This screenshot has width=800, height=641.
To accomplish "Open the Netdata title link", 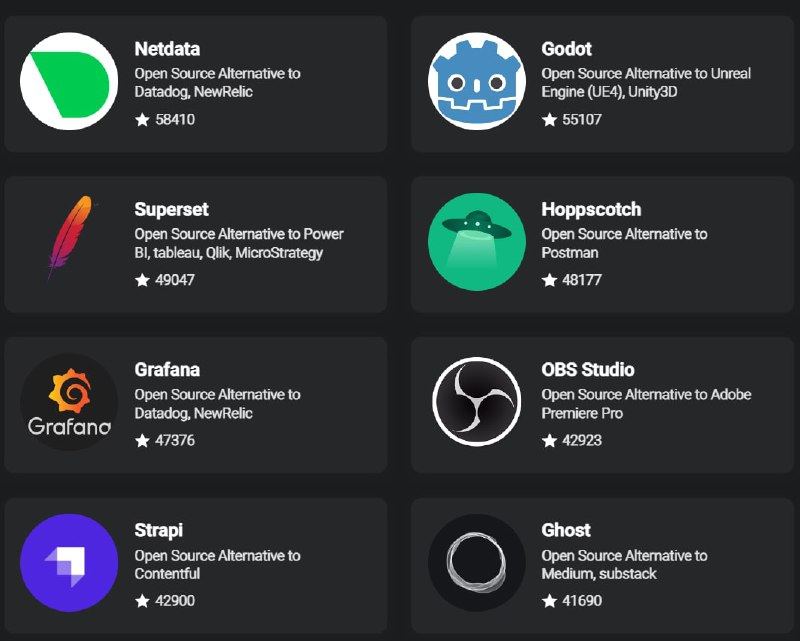I will click(x=167, y=49).
